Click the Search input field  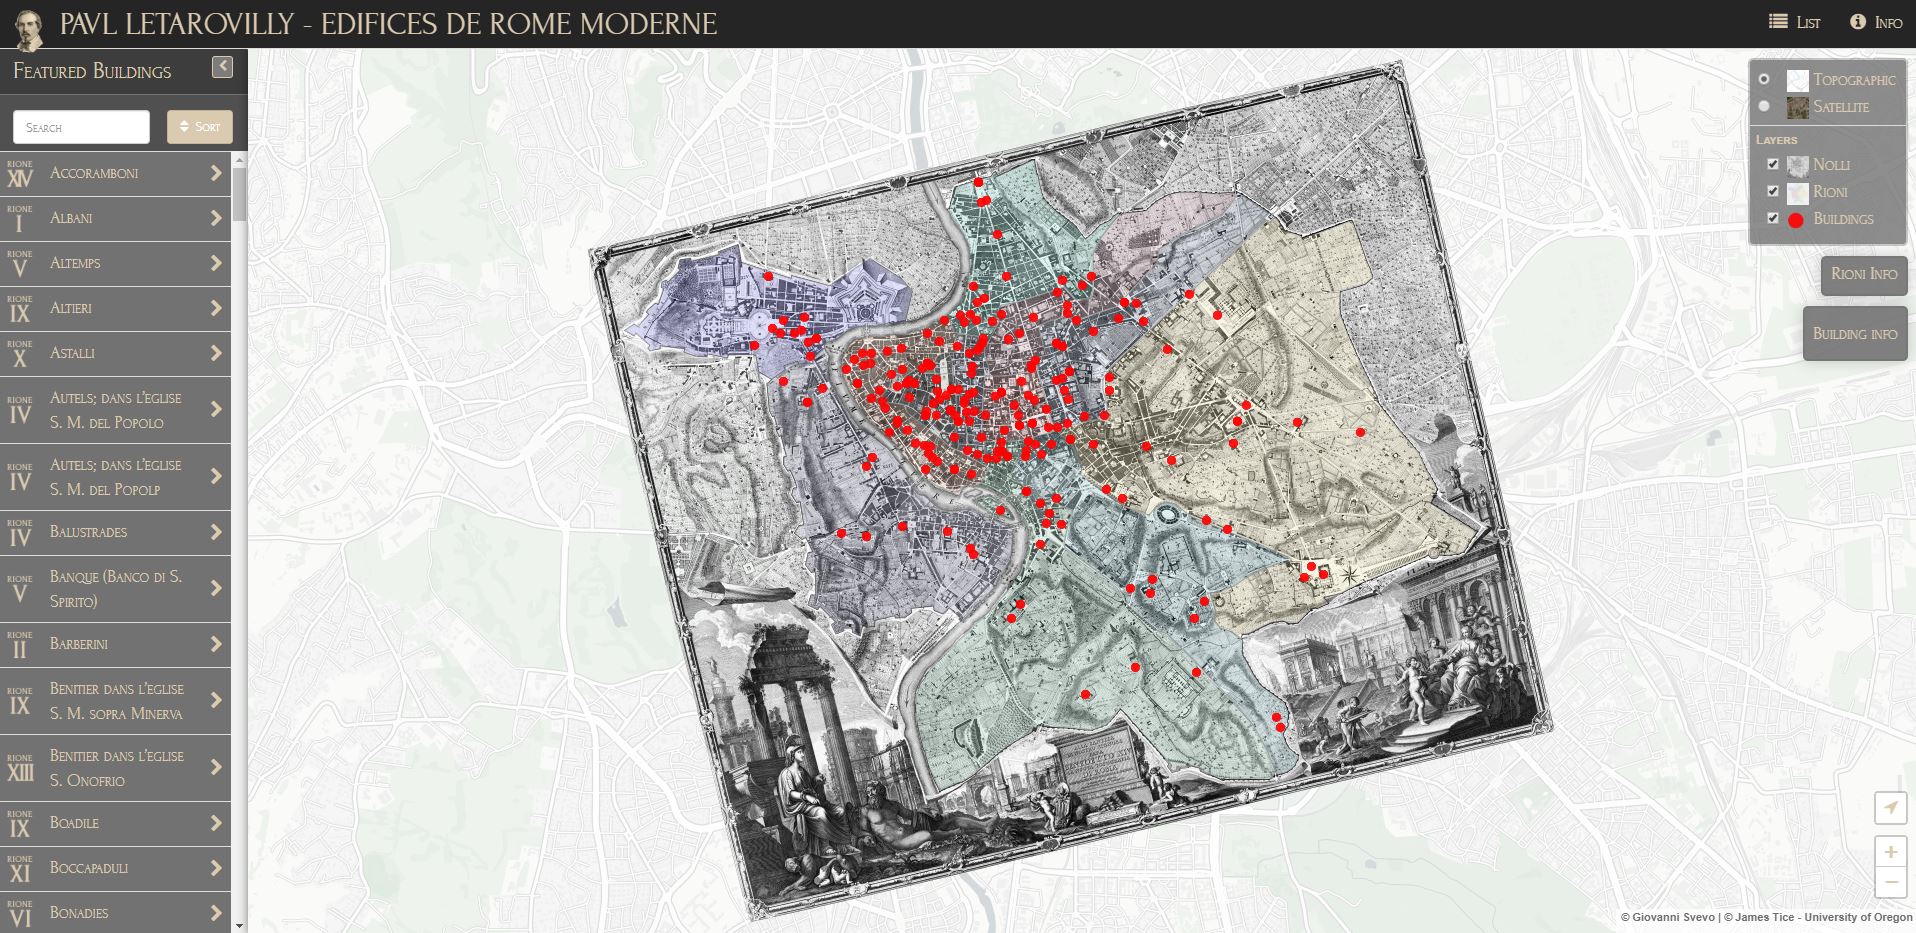[81, 127]
